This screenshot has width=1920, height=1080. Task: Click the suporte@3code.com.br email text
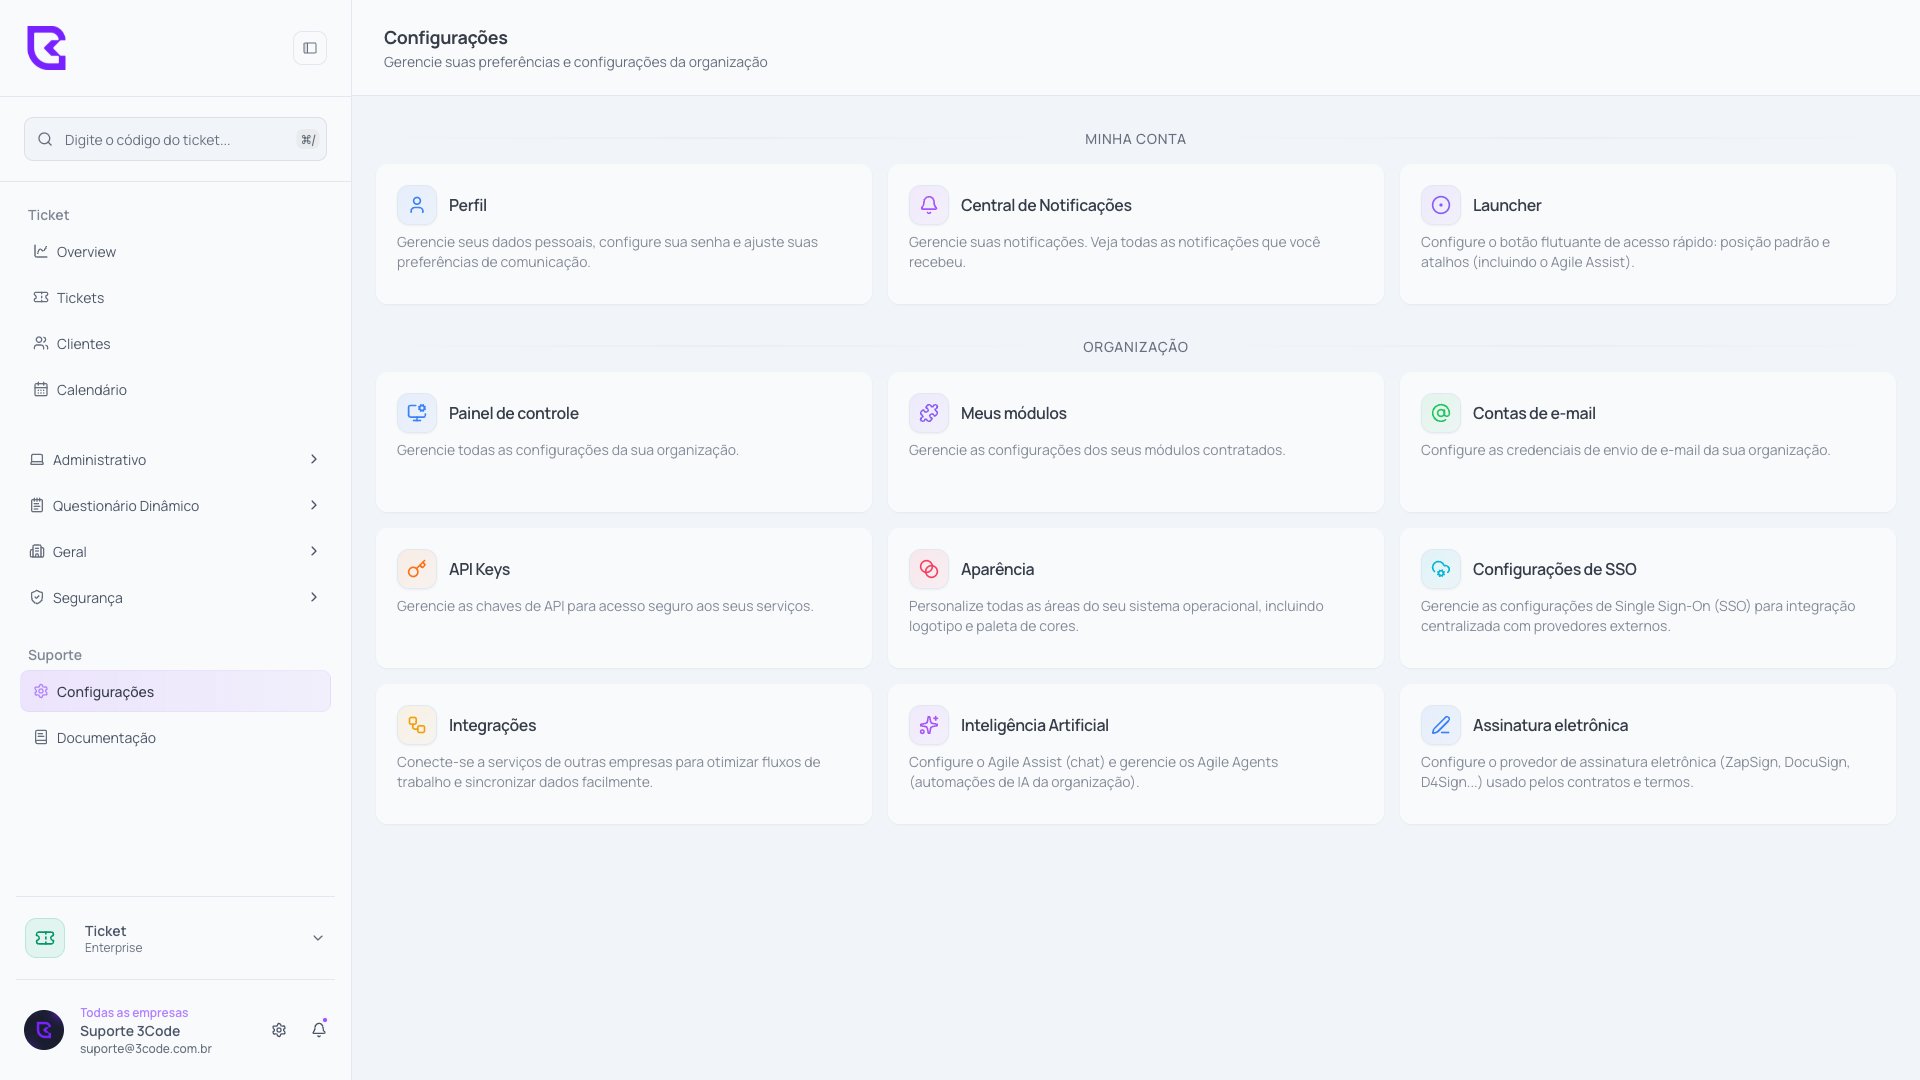(x=146, y=1049)
